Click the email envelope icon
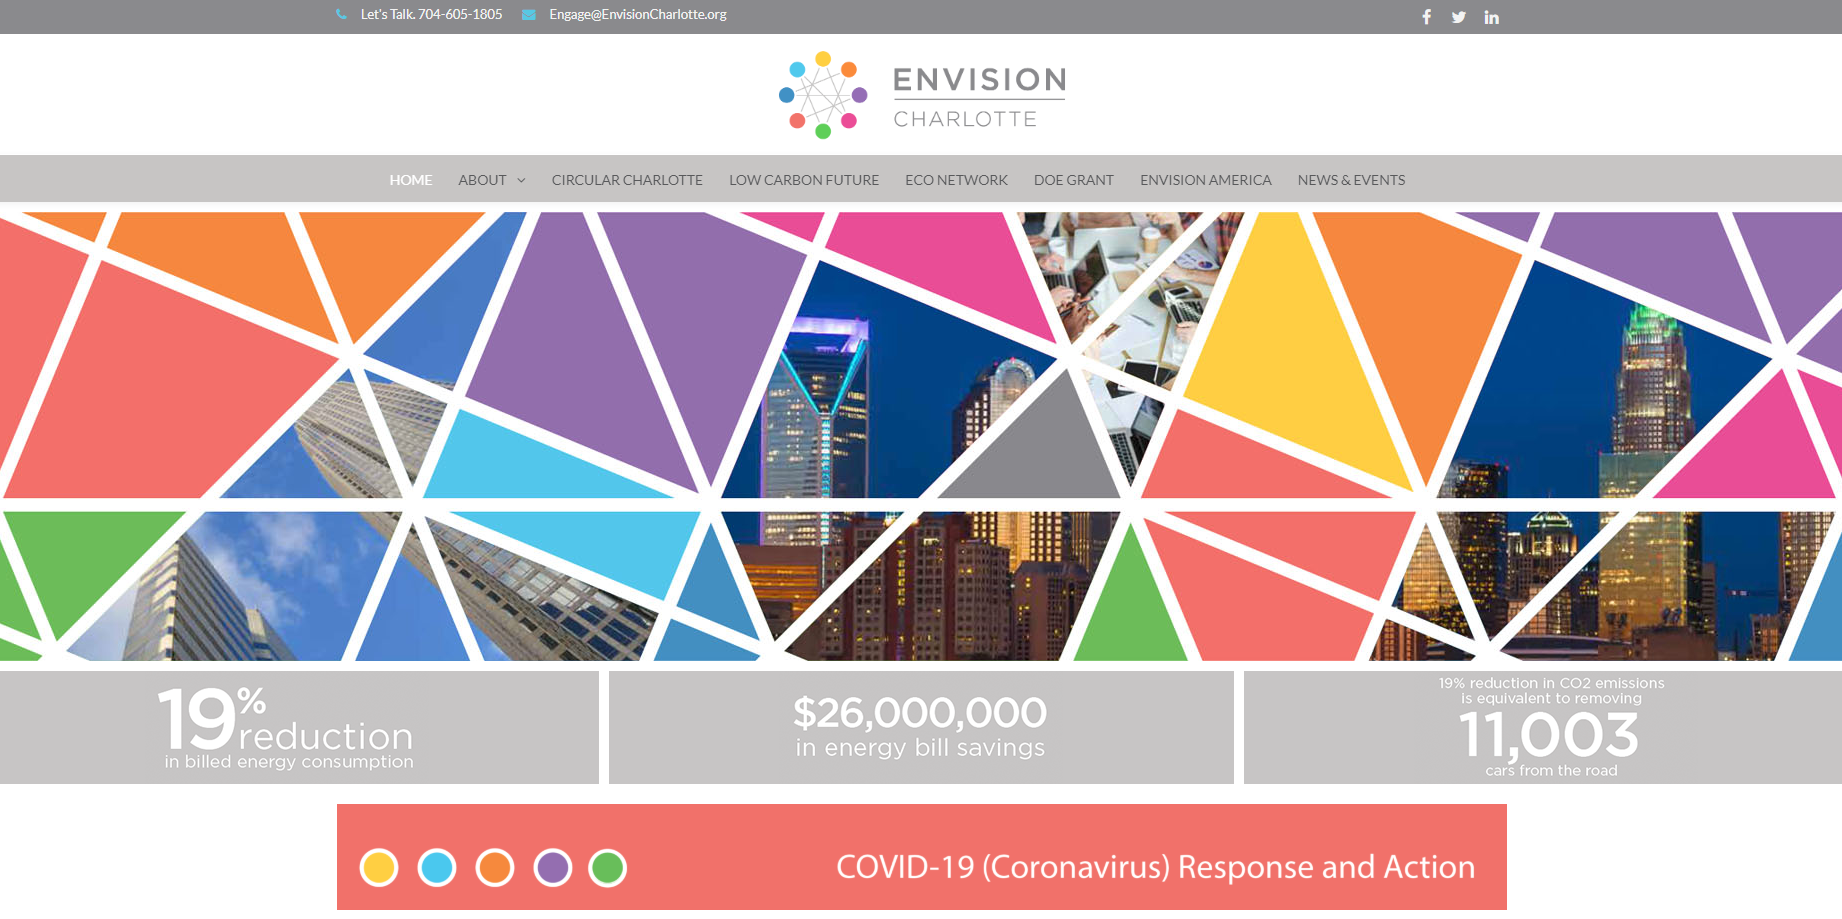The height and width of the screenshot is (919, 1842). pyautogui.click(x=529, y=14)
